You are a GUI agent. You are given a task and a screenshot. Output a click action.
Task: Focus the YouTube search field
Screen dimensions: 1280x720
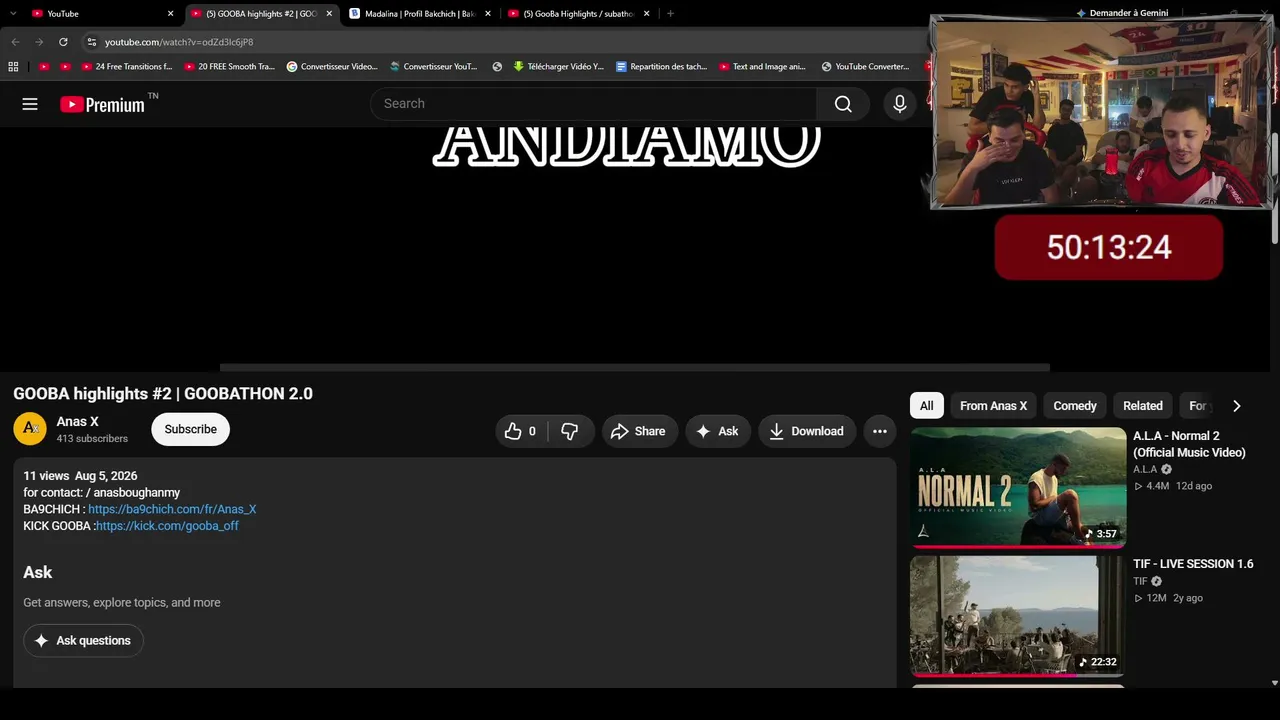pyautogui.click(x=594, y=104)
